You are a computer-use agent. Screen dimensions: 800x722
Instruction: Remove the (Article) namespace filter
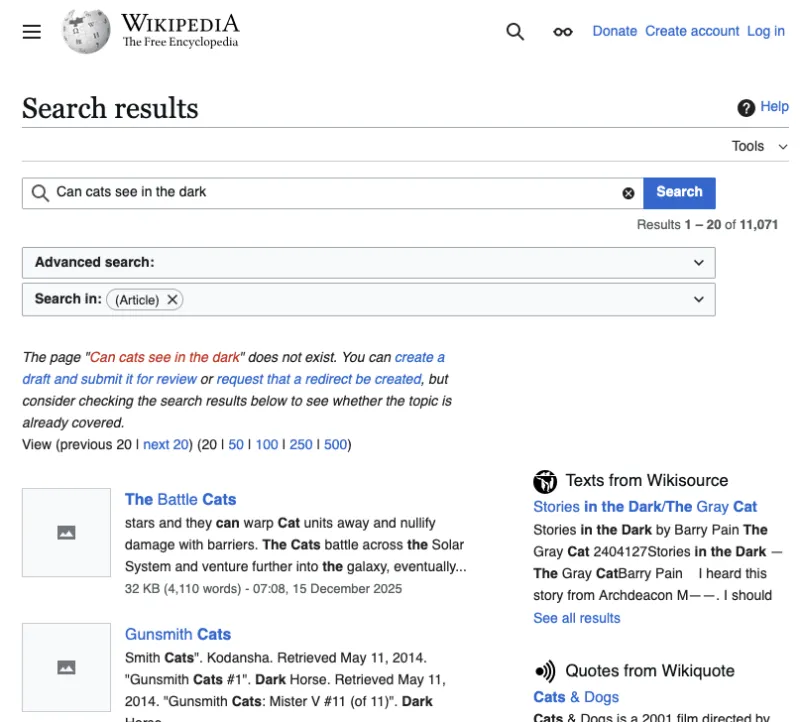click(x=172, y=300)
